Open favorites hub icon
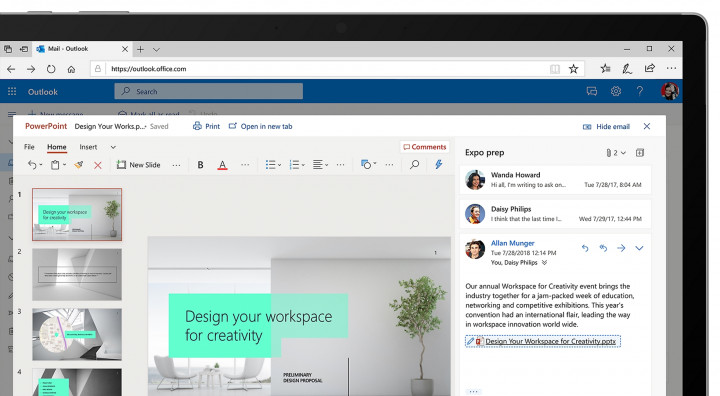 605,68
